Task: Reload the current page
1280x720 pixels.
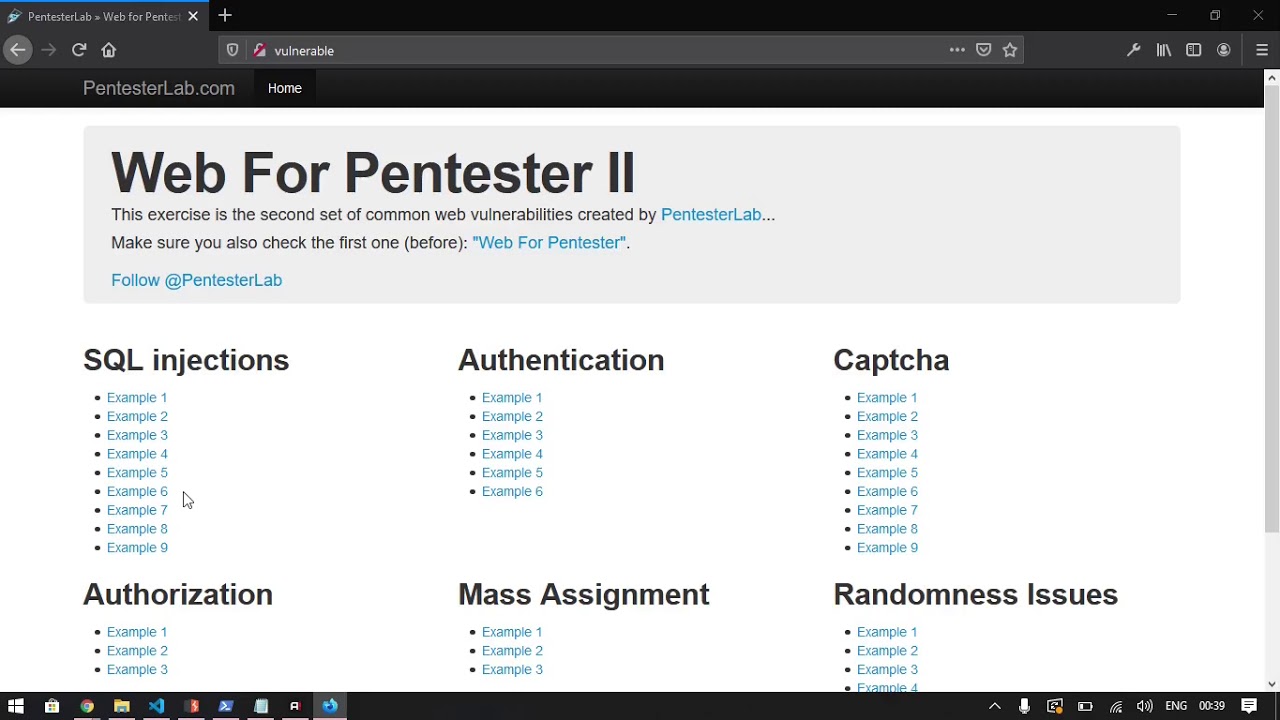Action: coord(79,50)
